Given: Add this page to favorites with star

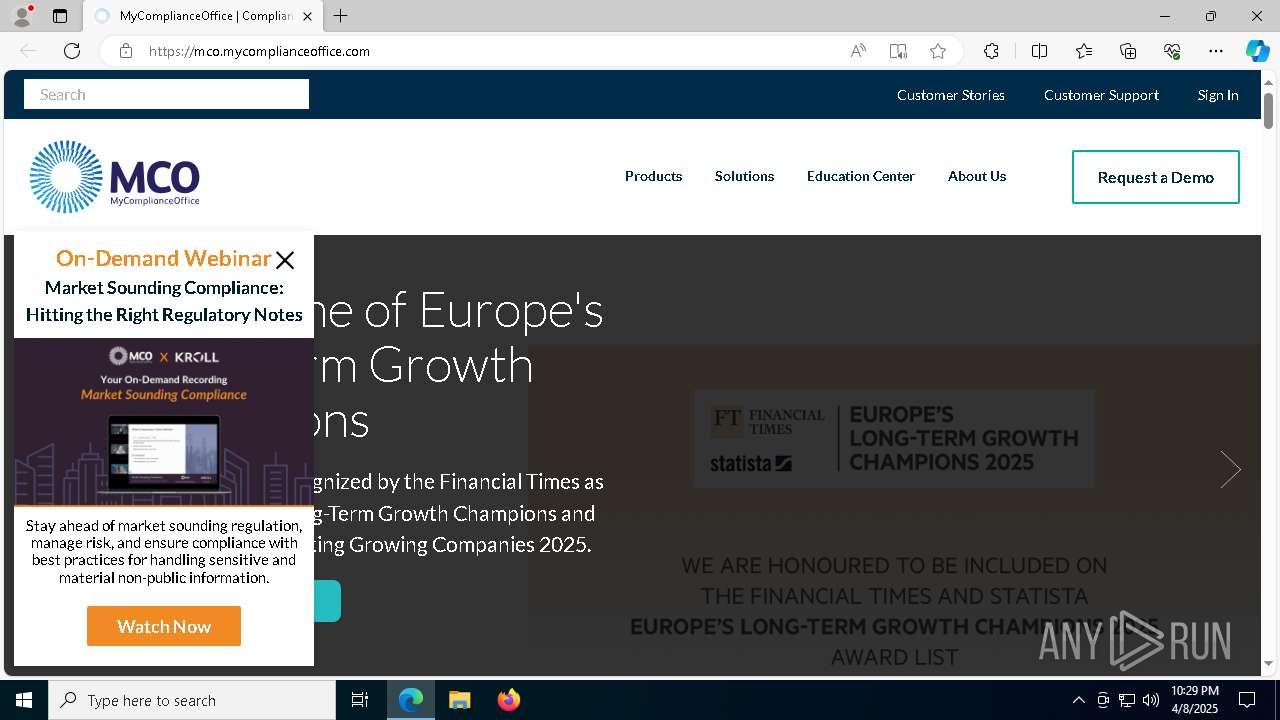Looking at the screenshot, I should click(x=938, y=51).
